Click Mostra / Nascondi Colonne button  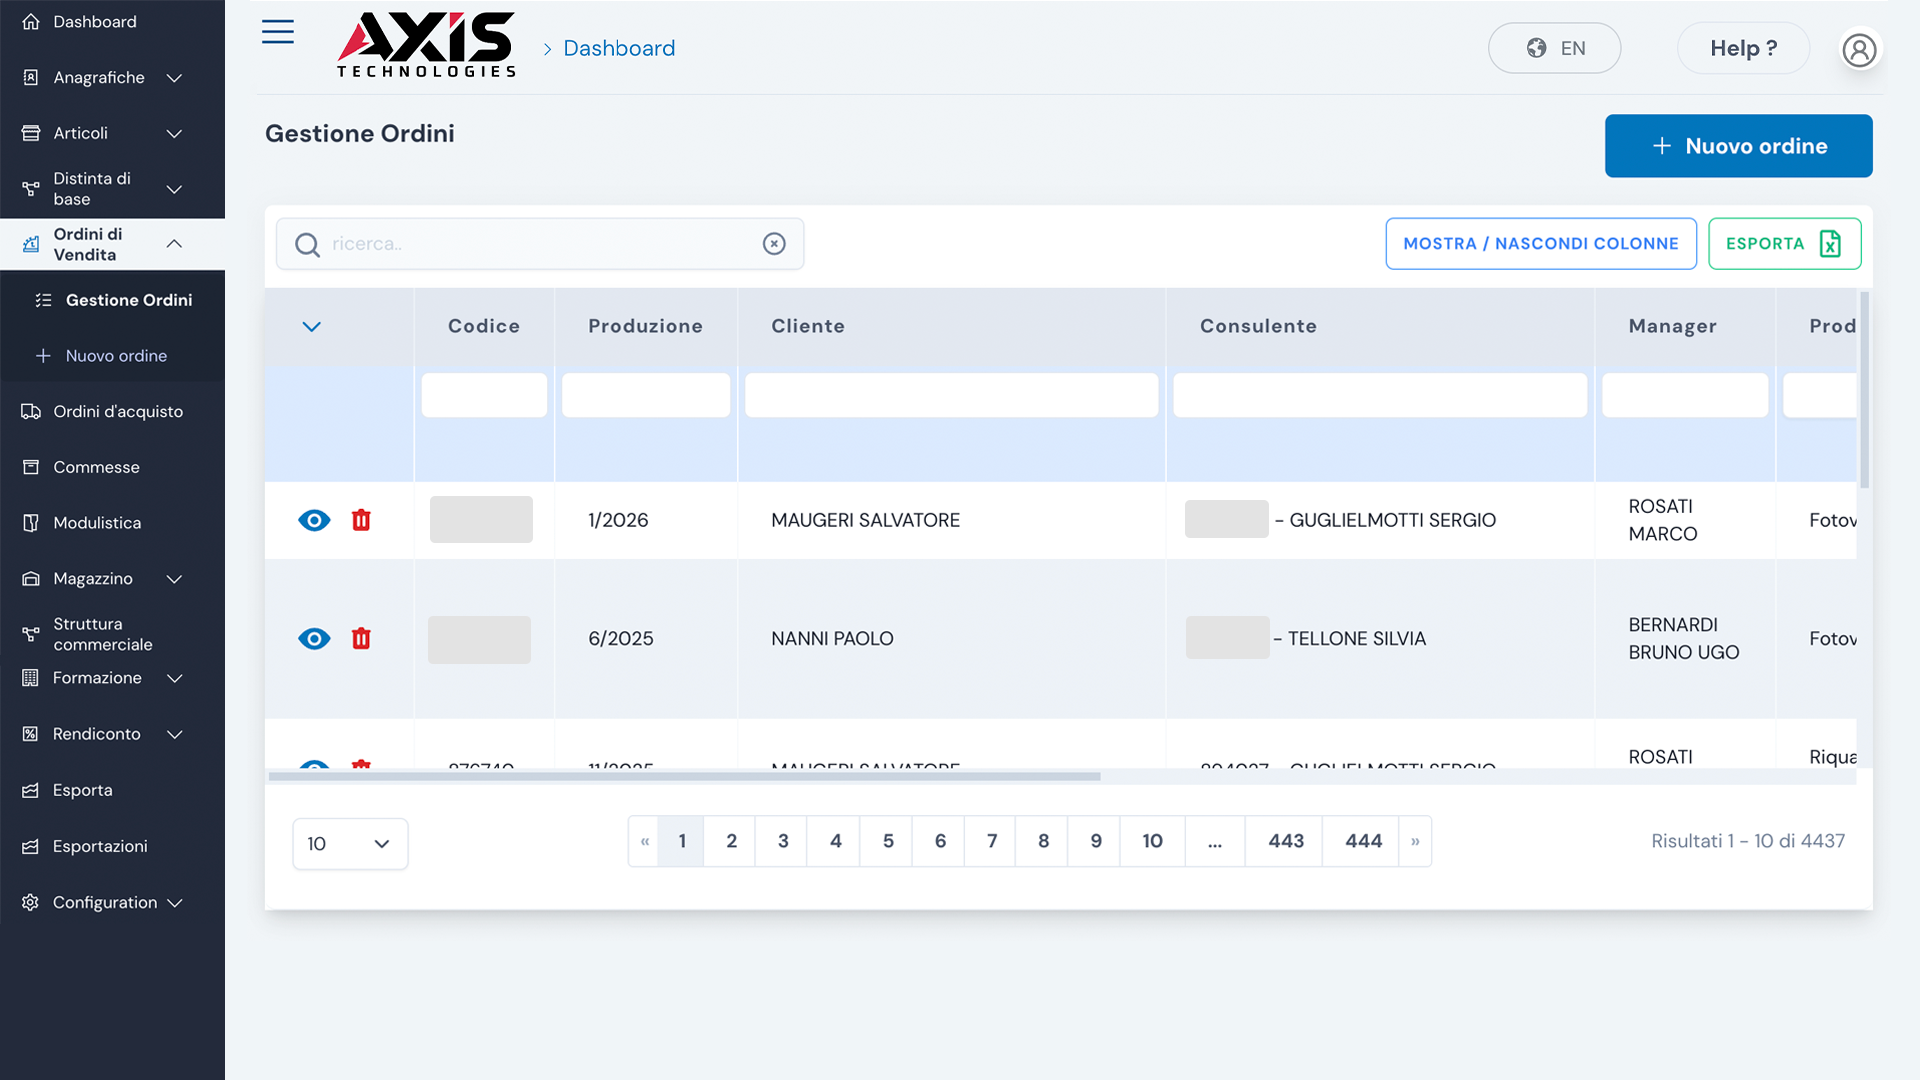[1540, 244]
